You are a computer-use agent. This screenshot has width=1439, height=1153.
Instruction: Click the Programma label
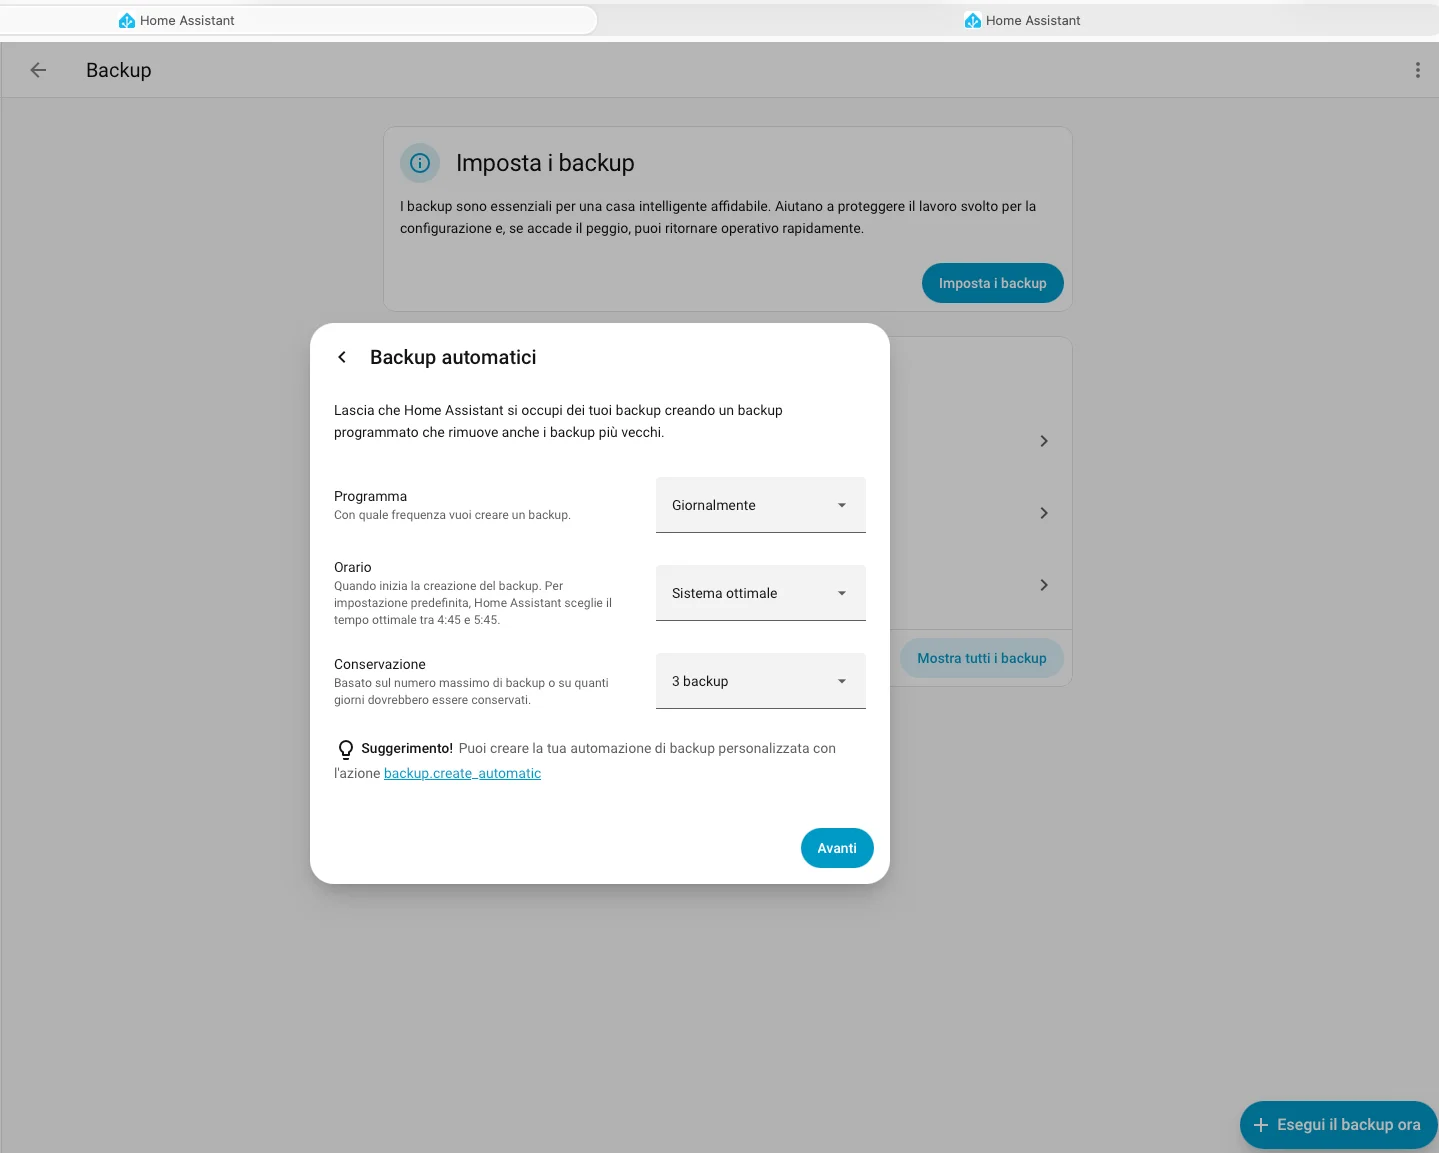[370, 496]
